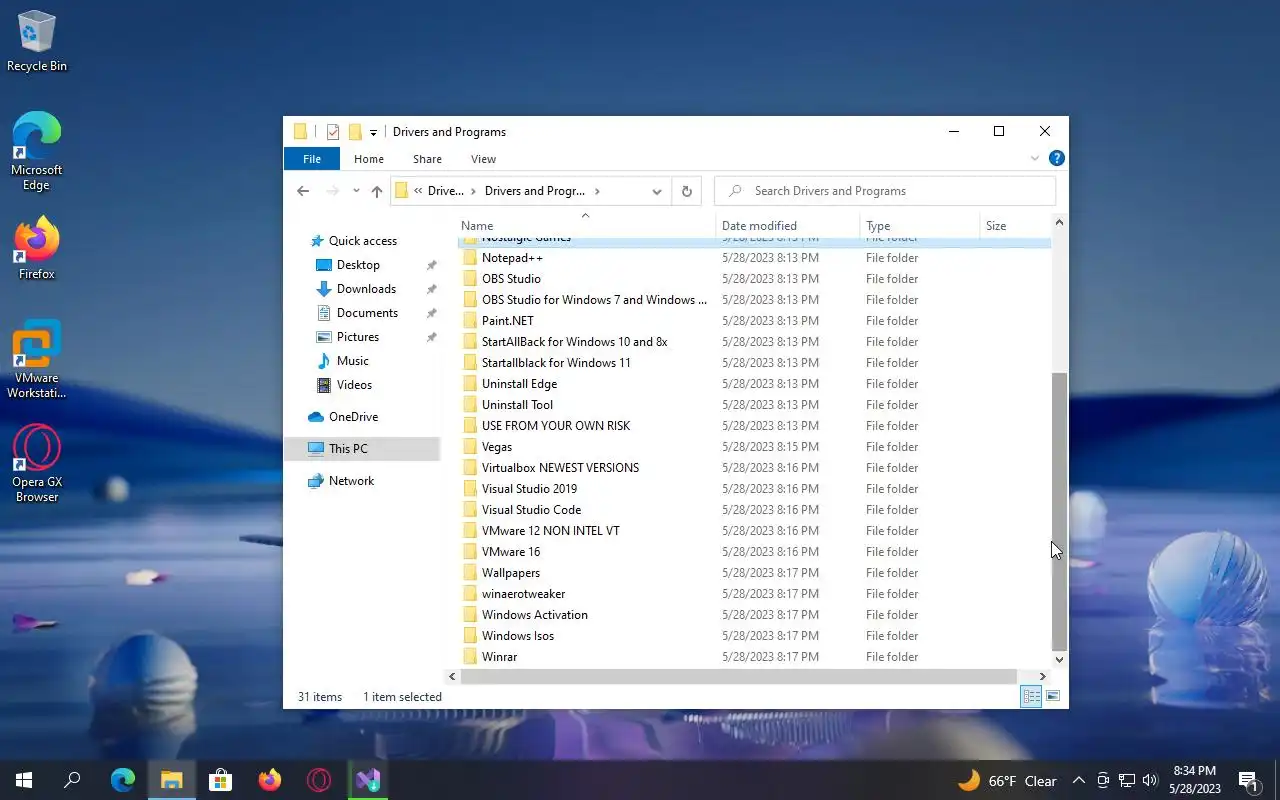Expand path after Drivers and Progr... chevron
The height and width of the screenshot is (800, 1280).
click(597, 191)
